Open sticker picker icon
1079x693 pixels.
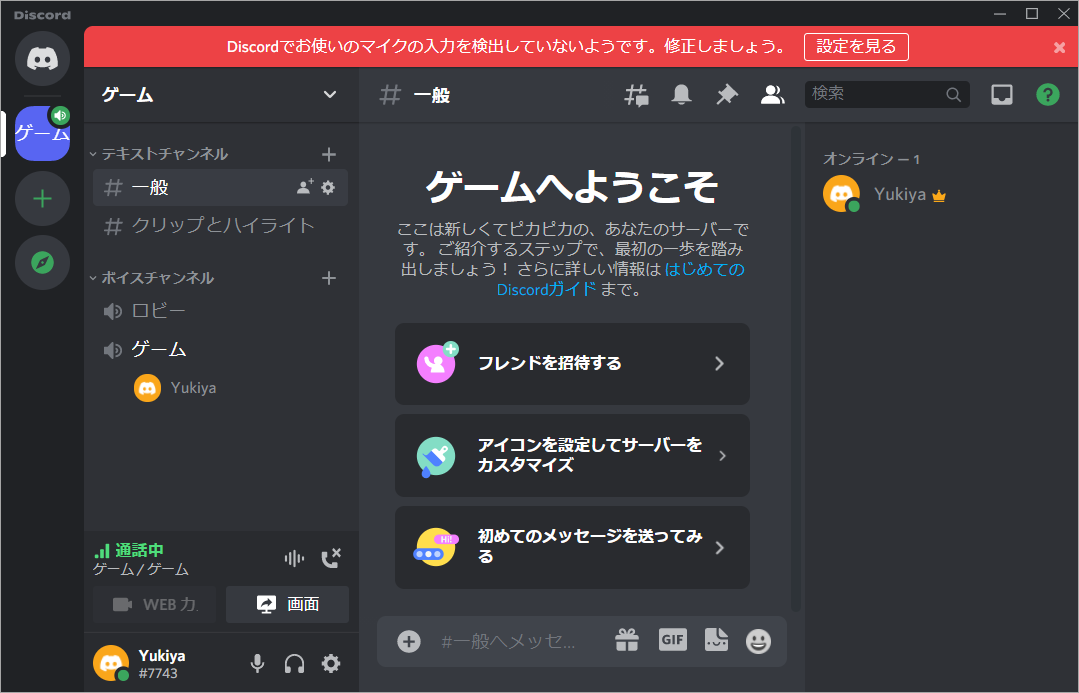coord(716,640)
